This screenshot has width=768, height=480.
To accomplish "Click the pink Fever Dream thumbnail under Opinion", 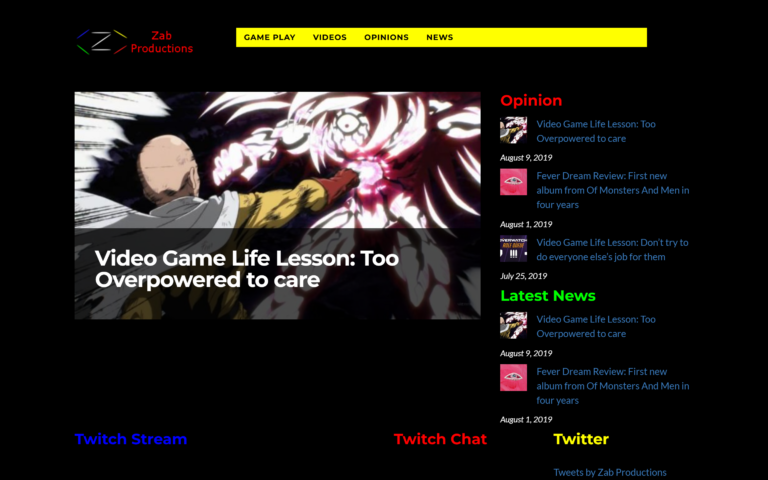I will 513,182.
